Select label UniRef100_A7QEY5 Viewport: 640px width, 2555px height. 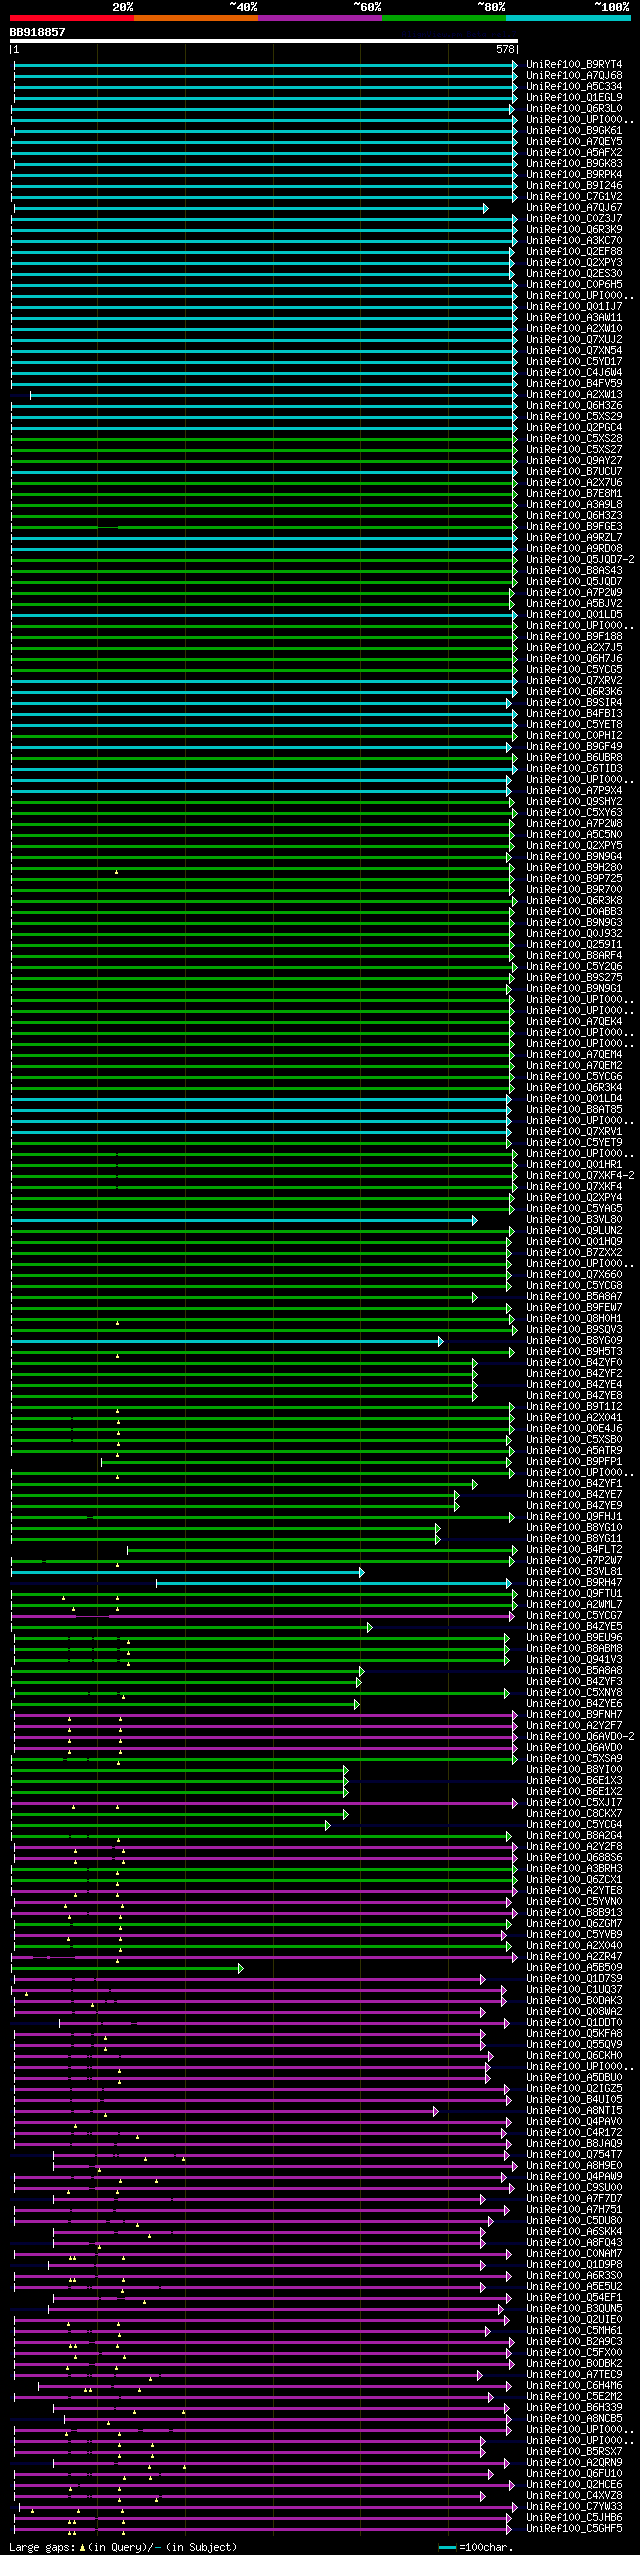tap(574, 142)
